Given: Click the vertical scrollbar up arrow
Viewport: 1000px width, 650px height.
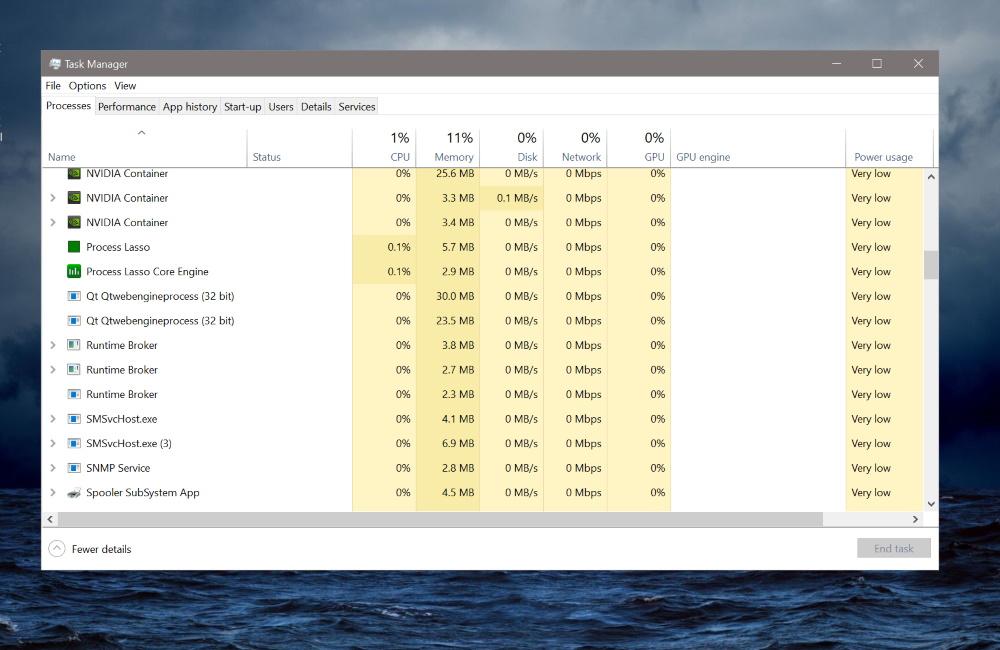Looking at the screenshot, I should (x=931, y=177).
